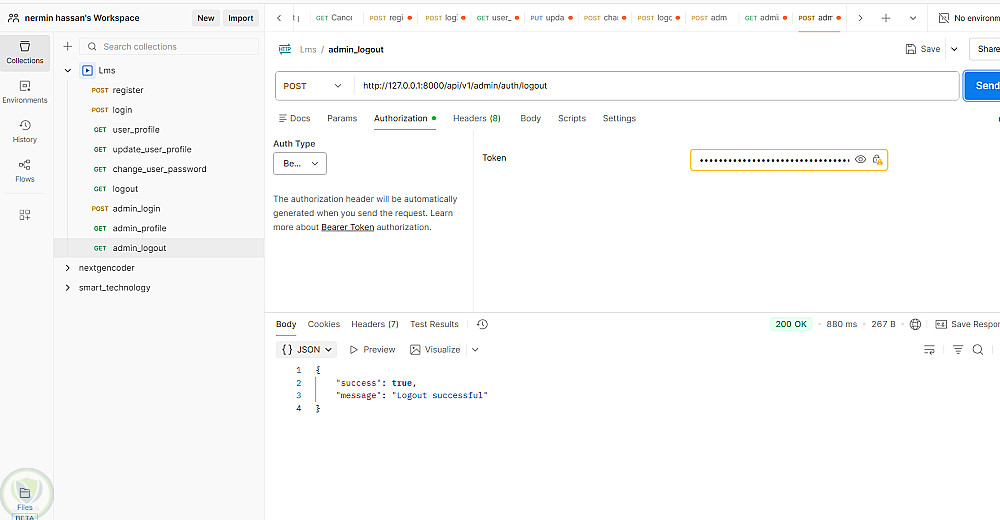The height and width of the screenshot is (520, 1000).
Task: Expand the nextgencoder collection
Action: [68, 268]
